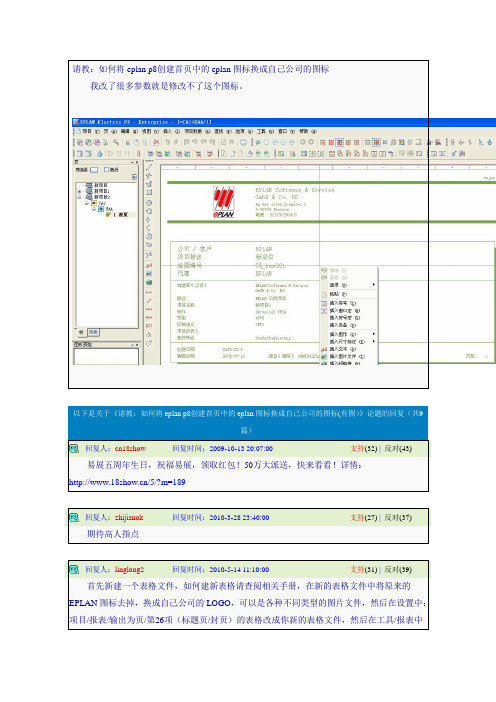Choose 插入符号 in the context menu
Image resolution: width=496 pixels, height=702 pixels.
click(x=342, y=303)
